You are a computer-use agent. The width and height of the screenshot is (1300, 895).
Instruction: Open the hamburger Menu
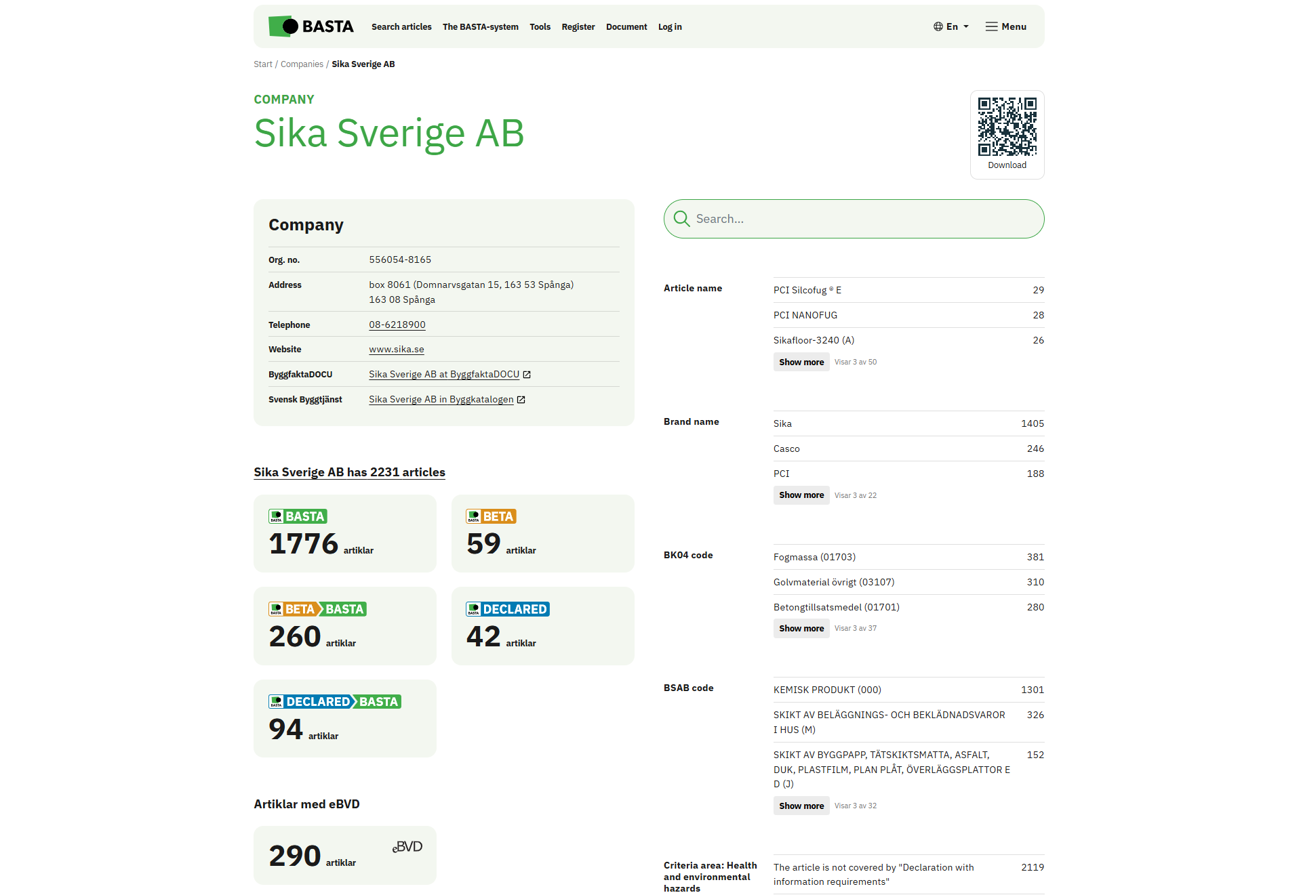[1006, 27]
